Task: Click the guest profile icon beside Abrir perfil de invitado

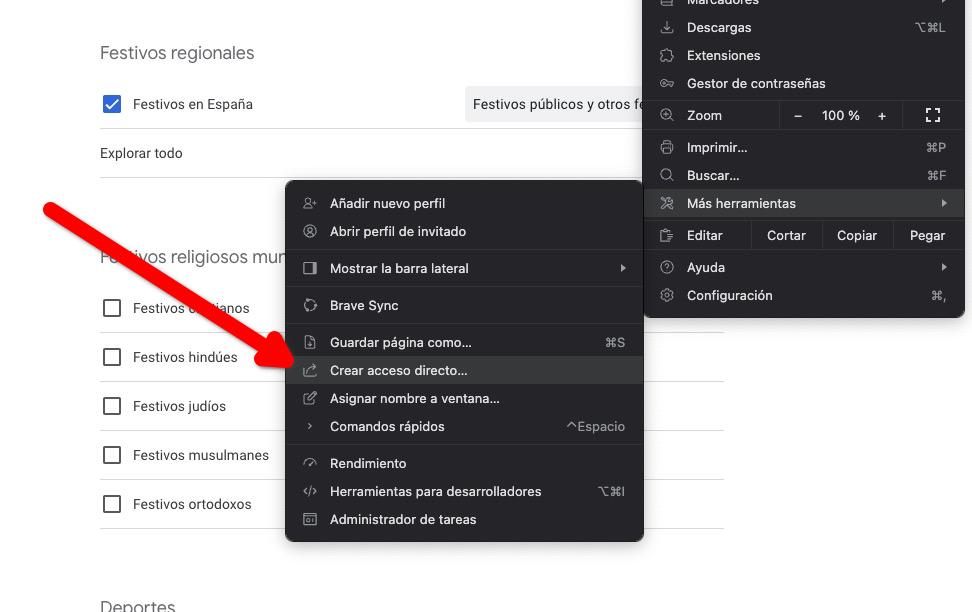Action: (x=310, y=231)
